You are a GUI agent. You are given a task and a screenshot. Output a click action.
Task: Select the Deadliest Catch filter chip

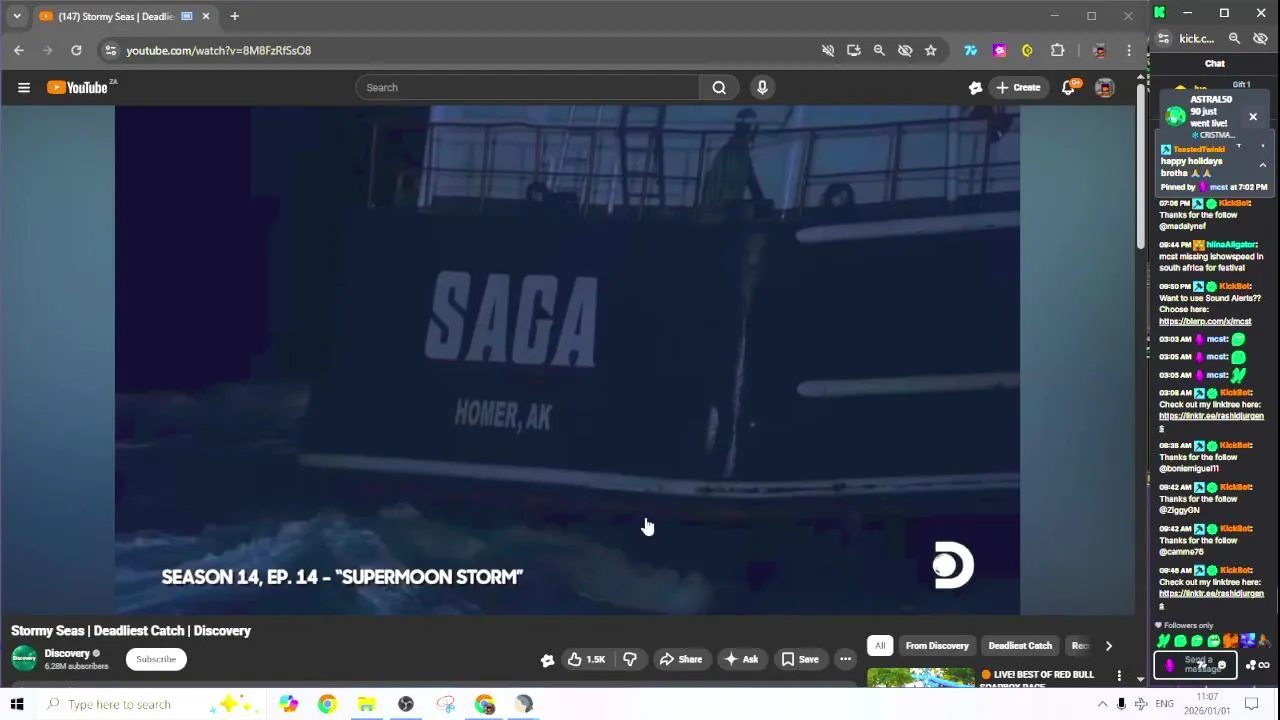coord(1020,646)
